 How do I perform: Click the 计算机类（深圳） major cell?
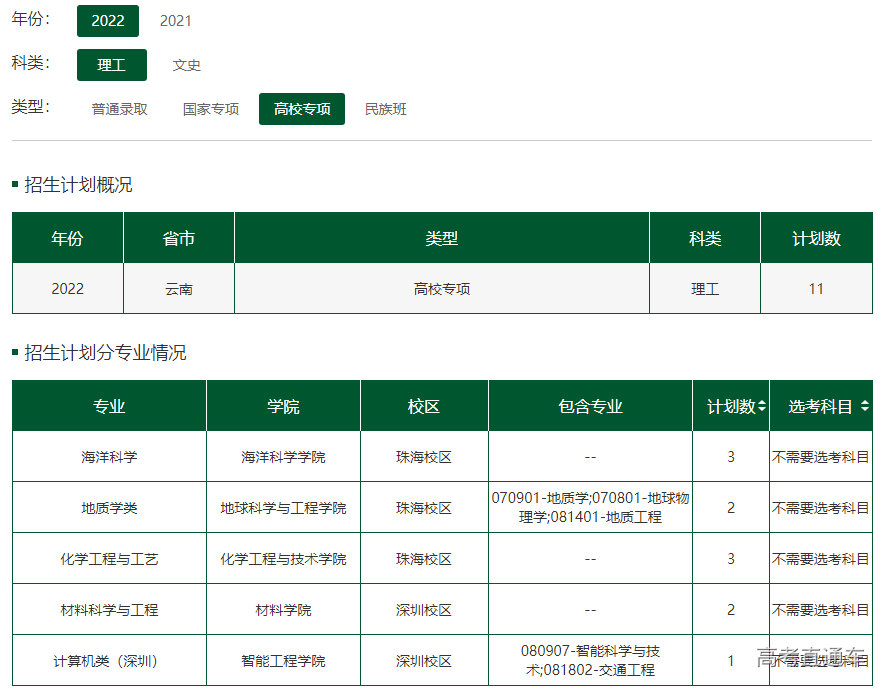pyautogui.click(x=109, y=661)
